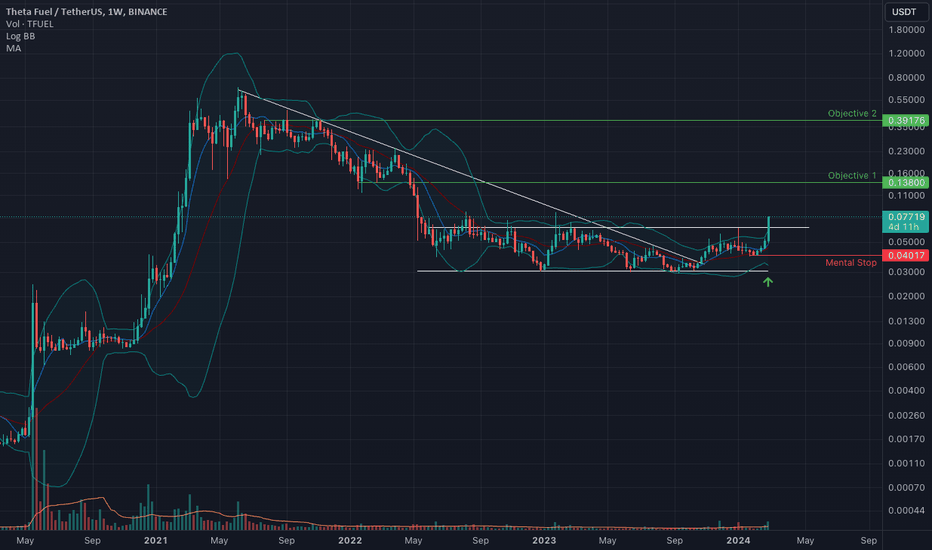Open the USDT currency selector
This screenshot has height=550, width=932.
click(x=905, y=12)
